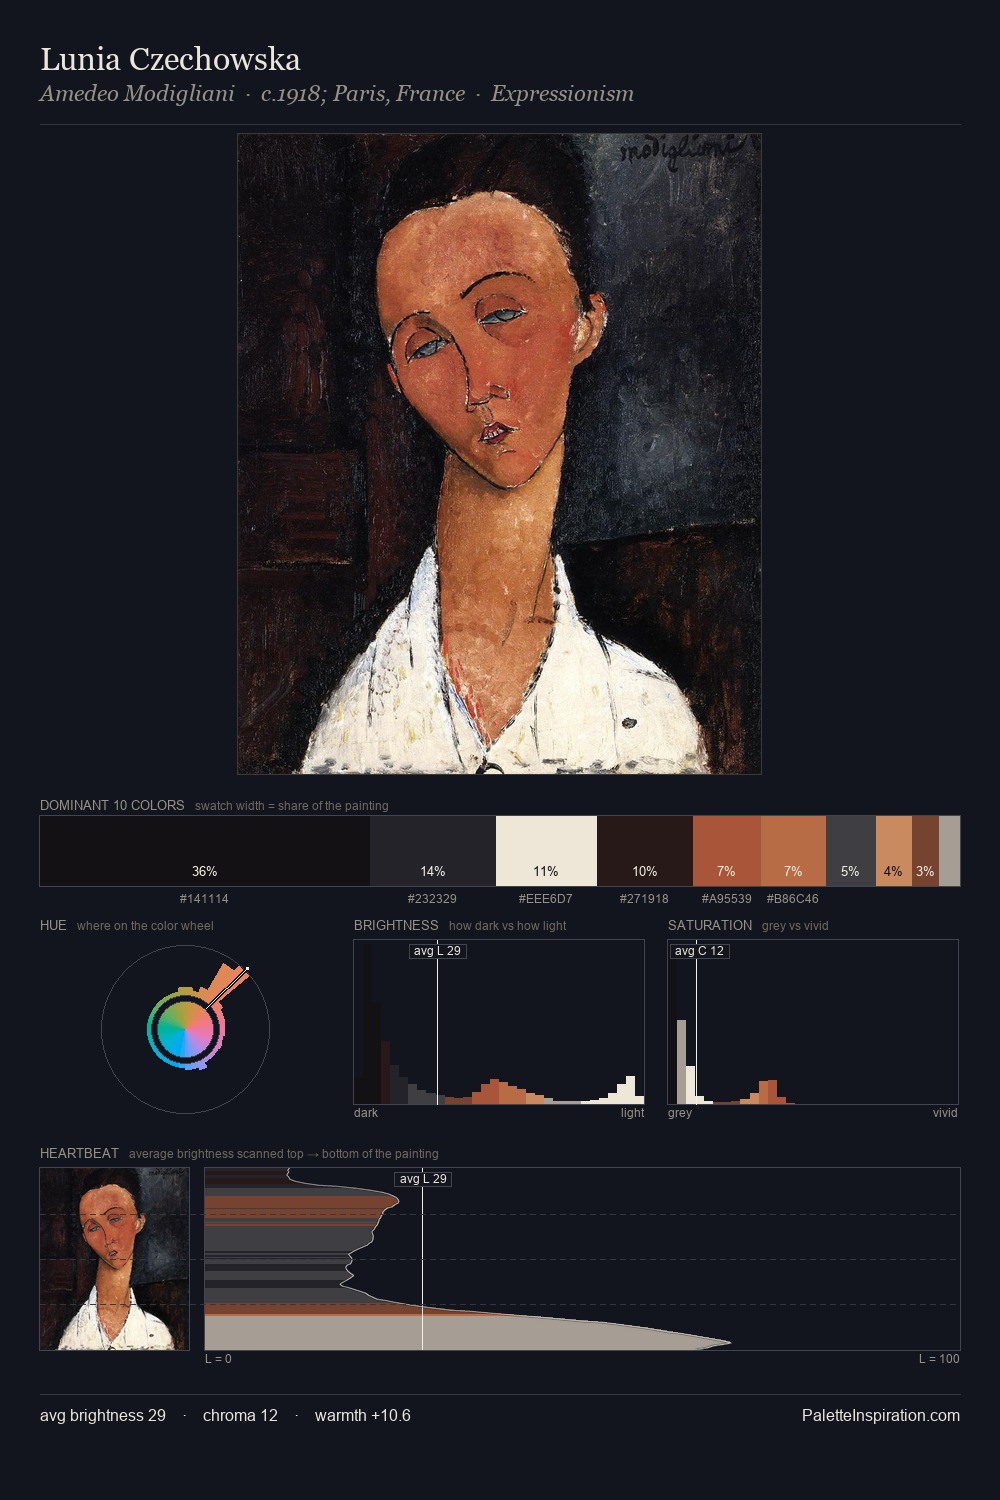Click the footer text "warmth +10.6"
Screen dimensions: 1000x1500
pyautogui.click(x=363, y=1416)
